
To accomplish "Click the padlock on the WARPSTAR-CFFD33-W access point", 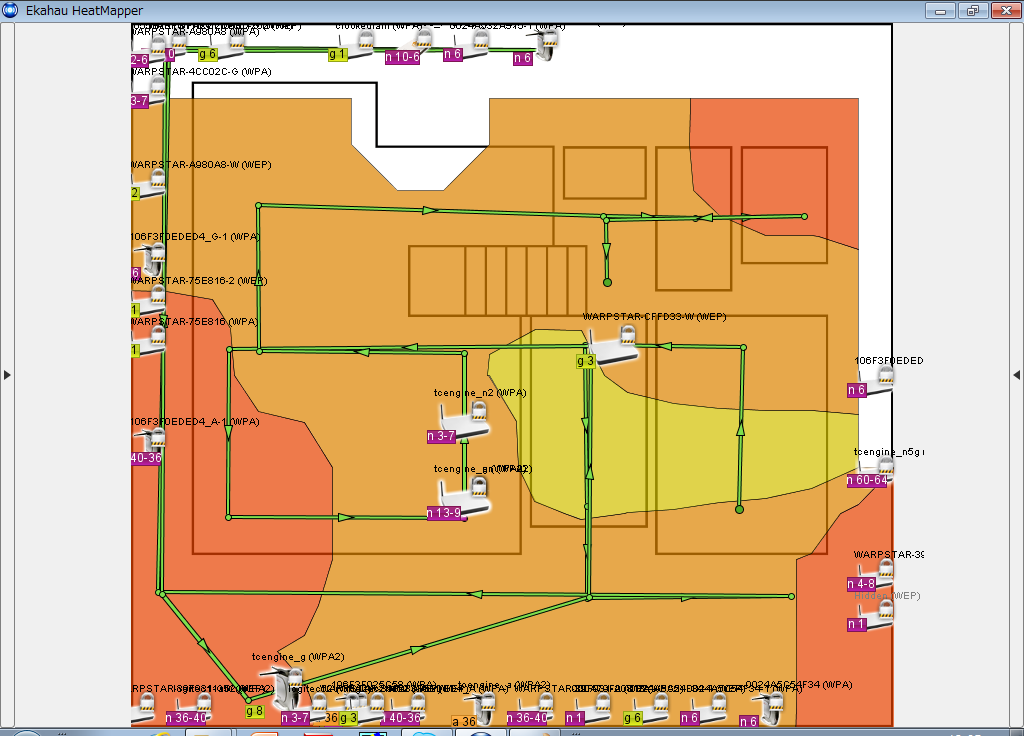I will [628, 335].
